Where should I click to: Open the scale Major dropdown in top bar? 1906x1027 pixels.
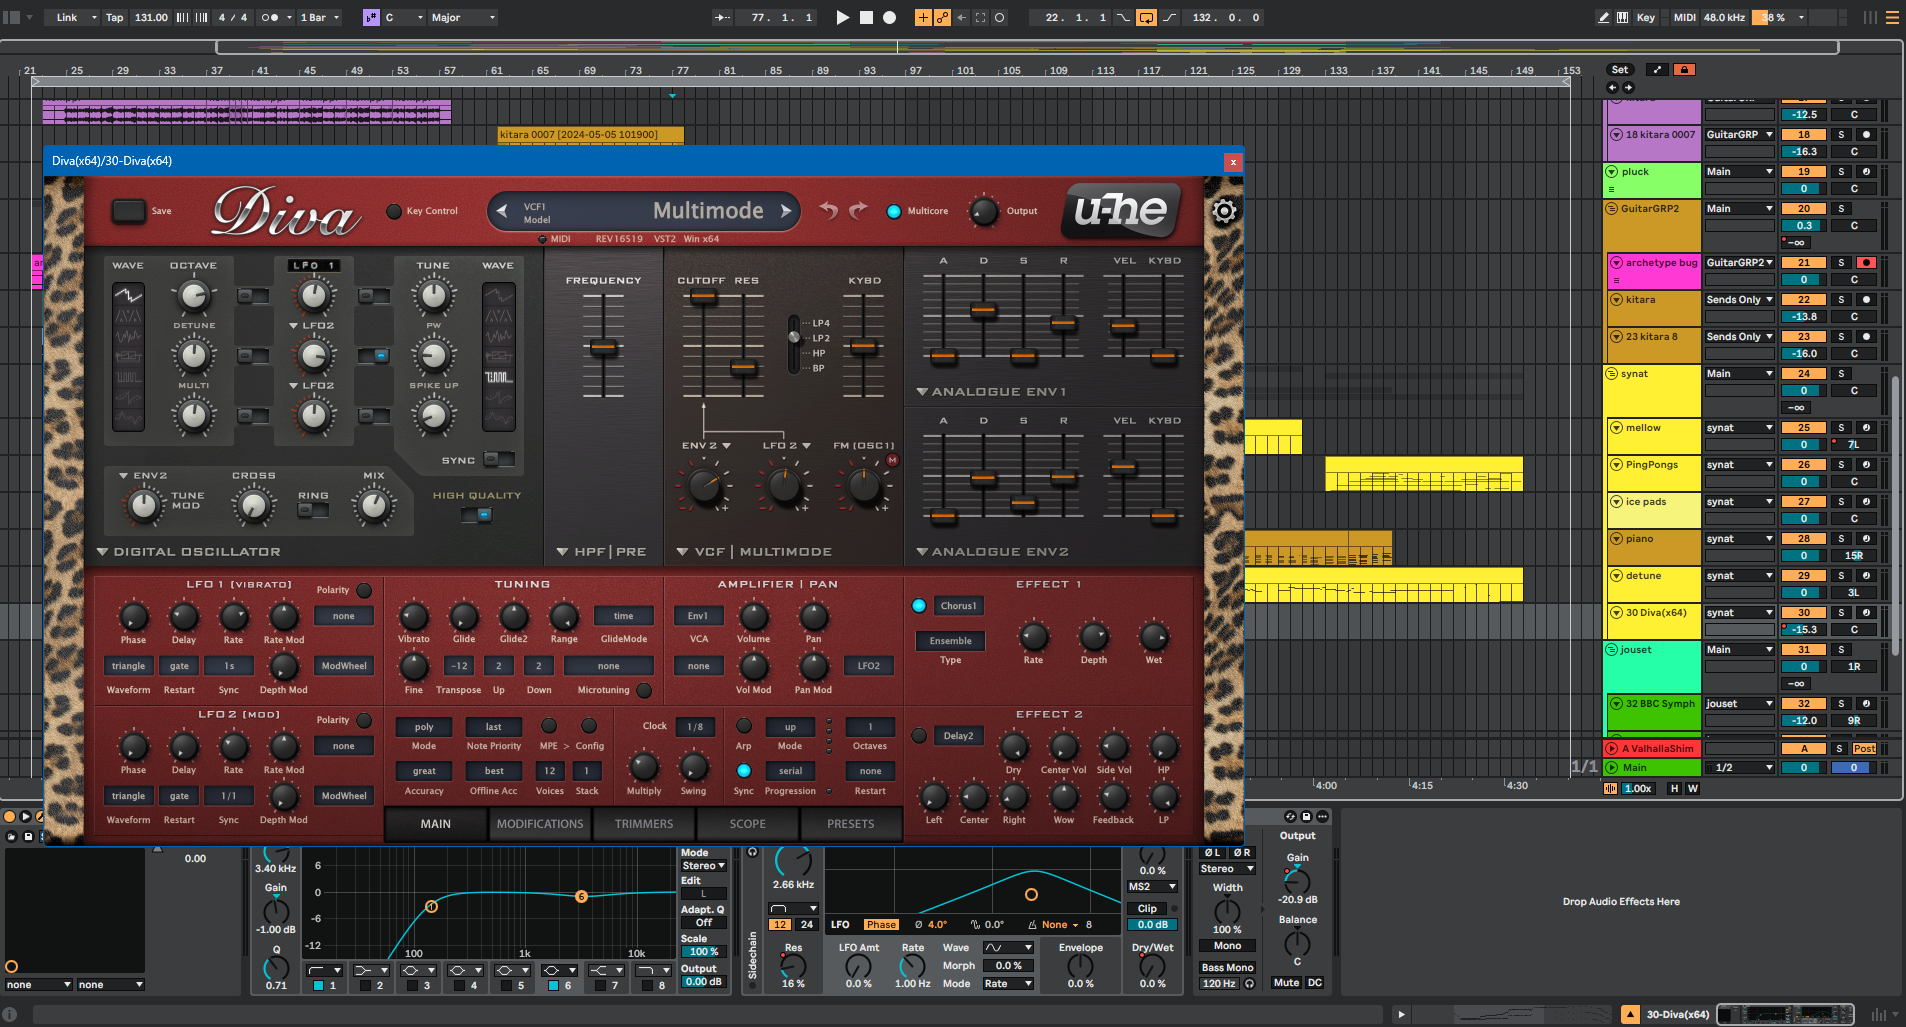pyautogui.click(x=463, y=17)
